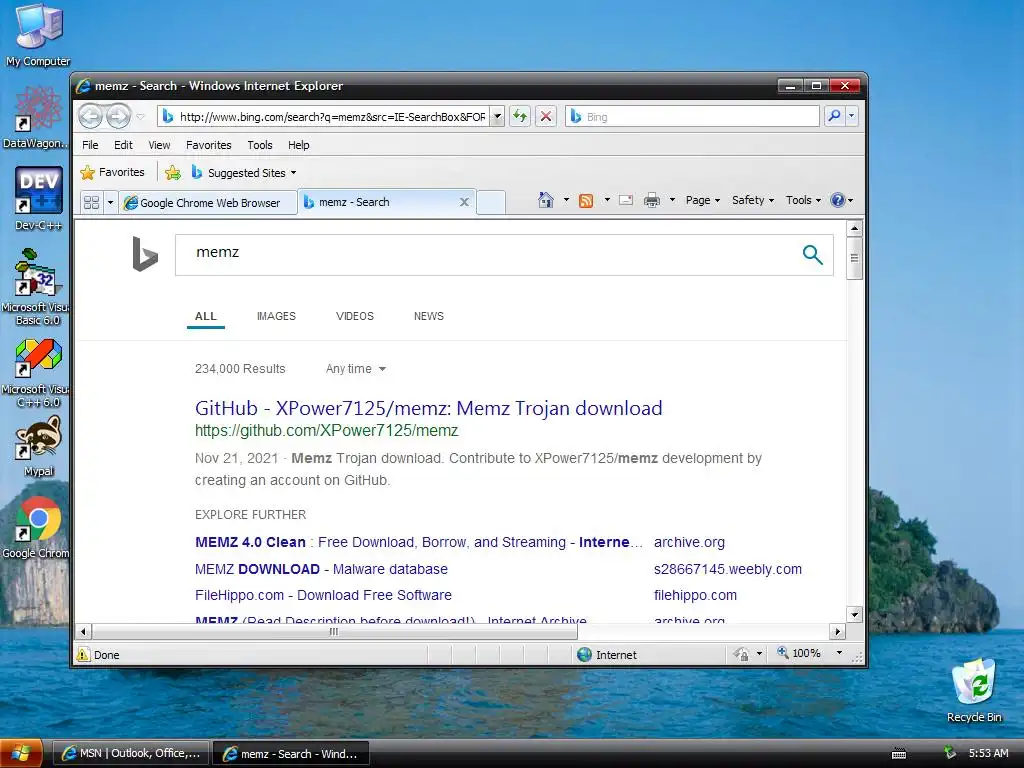Viewport: 1024px width, 768px height.
Task: Open the Edit menu
Action: 123,145
